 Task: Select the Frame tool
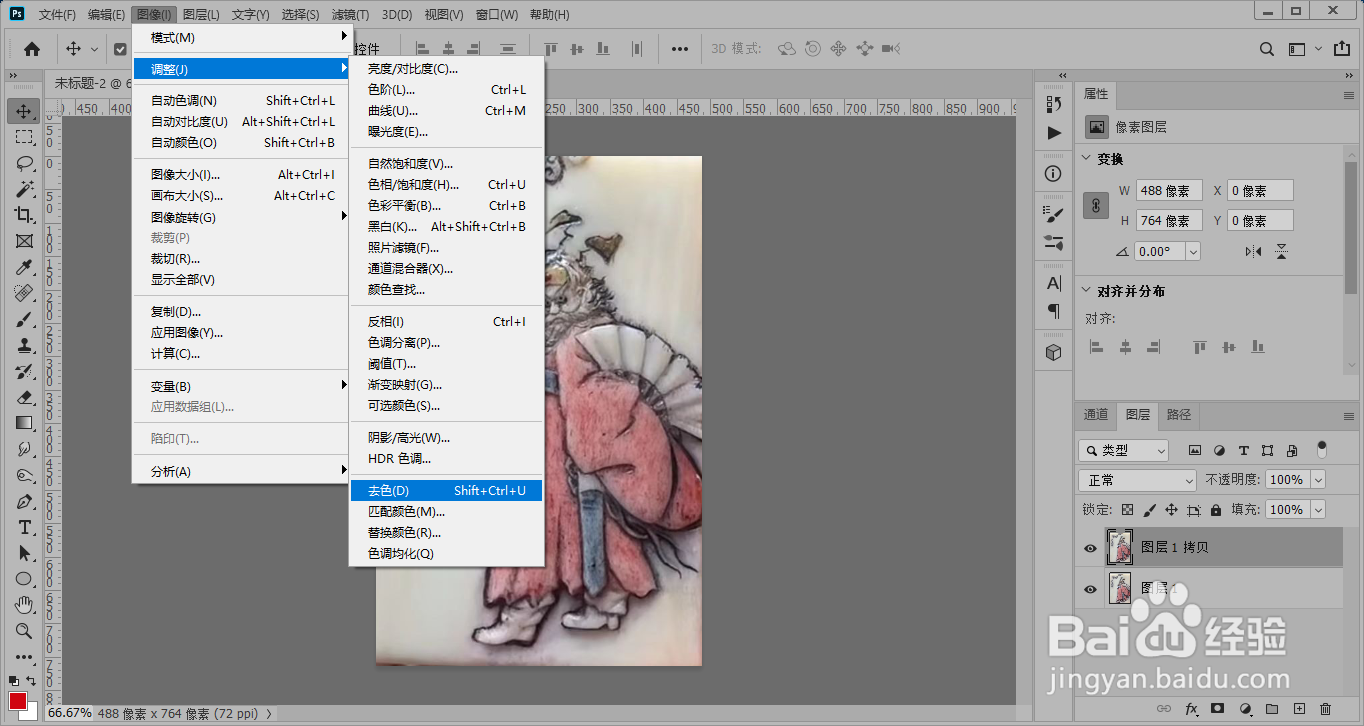coord(24,241)
